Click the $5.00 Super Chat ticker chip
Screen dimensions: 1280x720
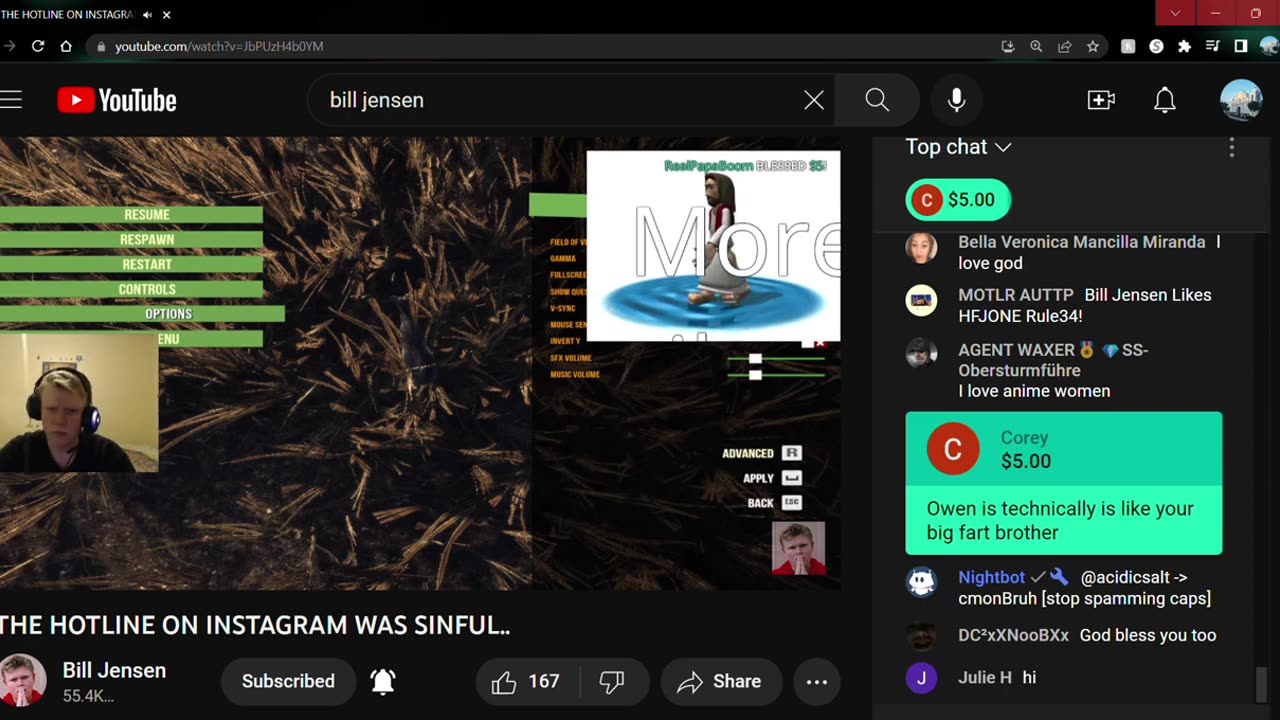coord(958,200)
